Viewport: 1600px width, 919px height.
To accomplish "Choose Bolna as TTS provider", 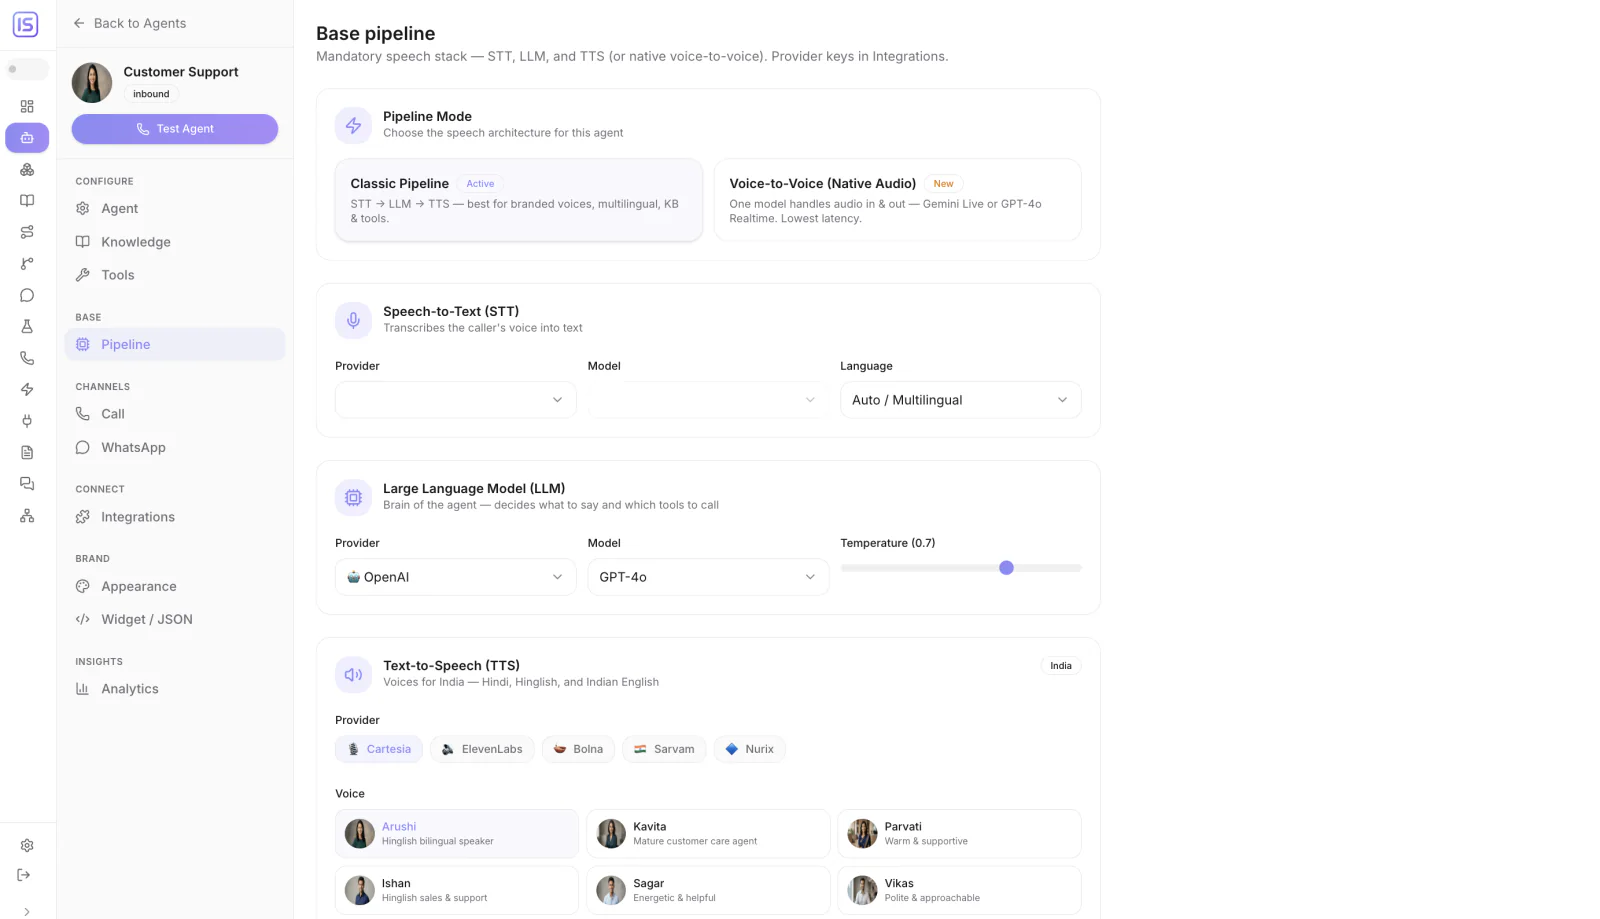I will click(578, 749).
